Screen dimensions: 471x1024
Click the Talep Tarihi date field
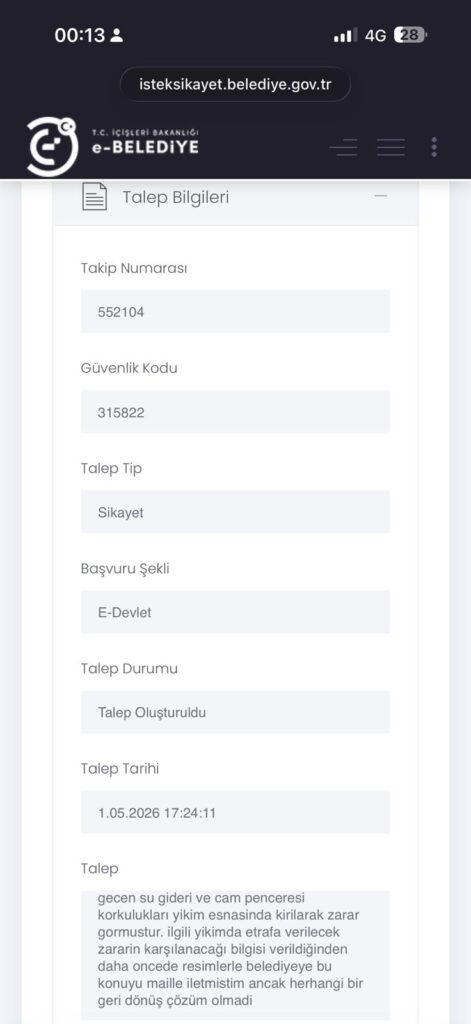point(235,812)
